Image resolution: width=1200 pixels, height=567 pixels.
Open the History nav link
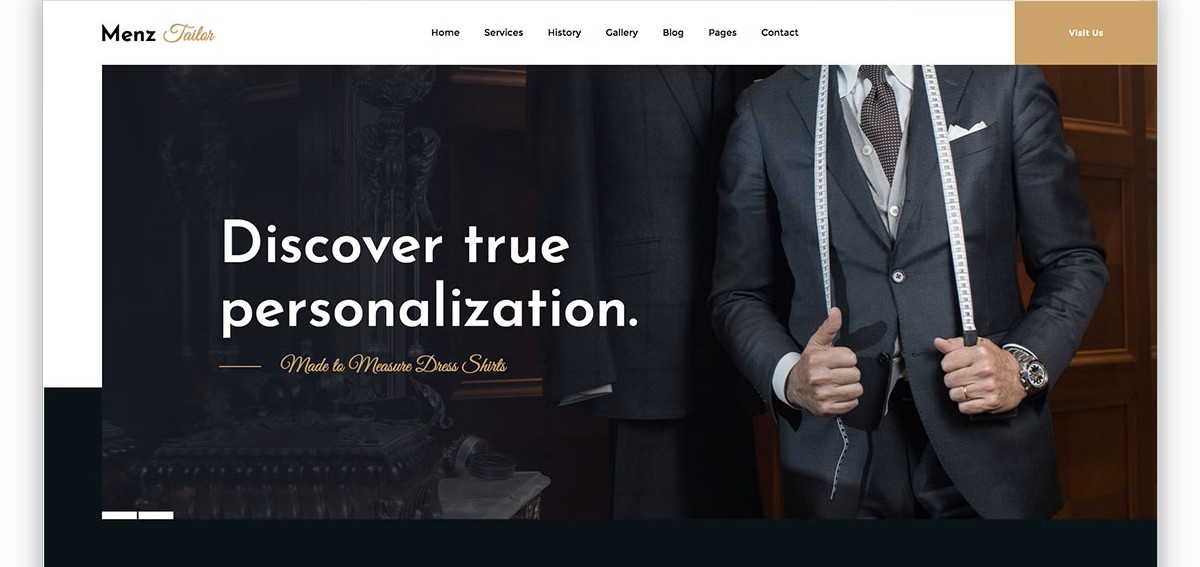click(564, 33)
